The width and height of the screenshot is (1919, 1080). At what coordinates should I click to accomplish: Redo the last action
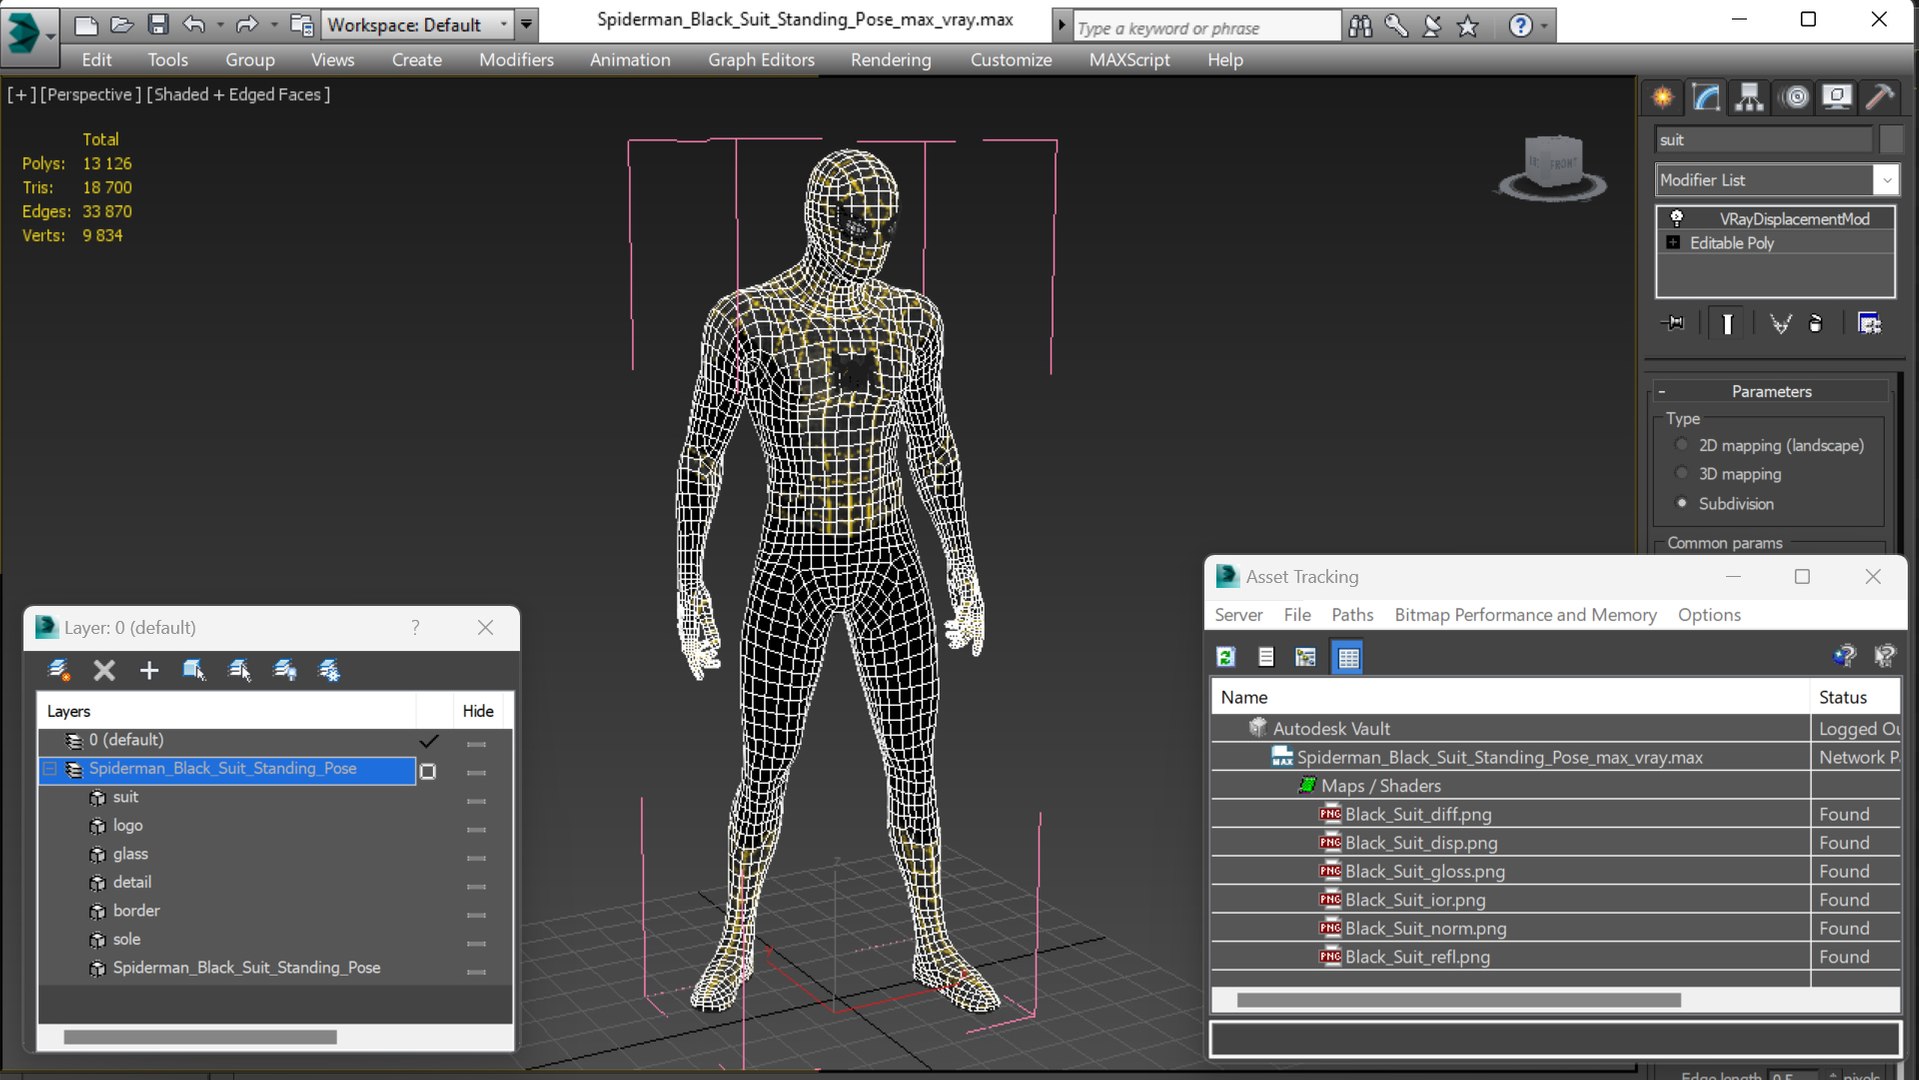point(246,24)
